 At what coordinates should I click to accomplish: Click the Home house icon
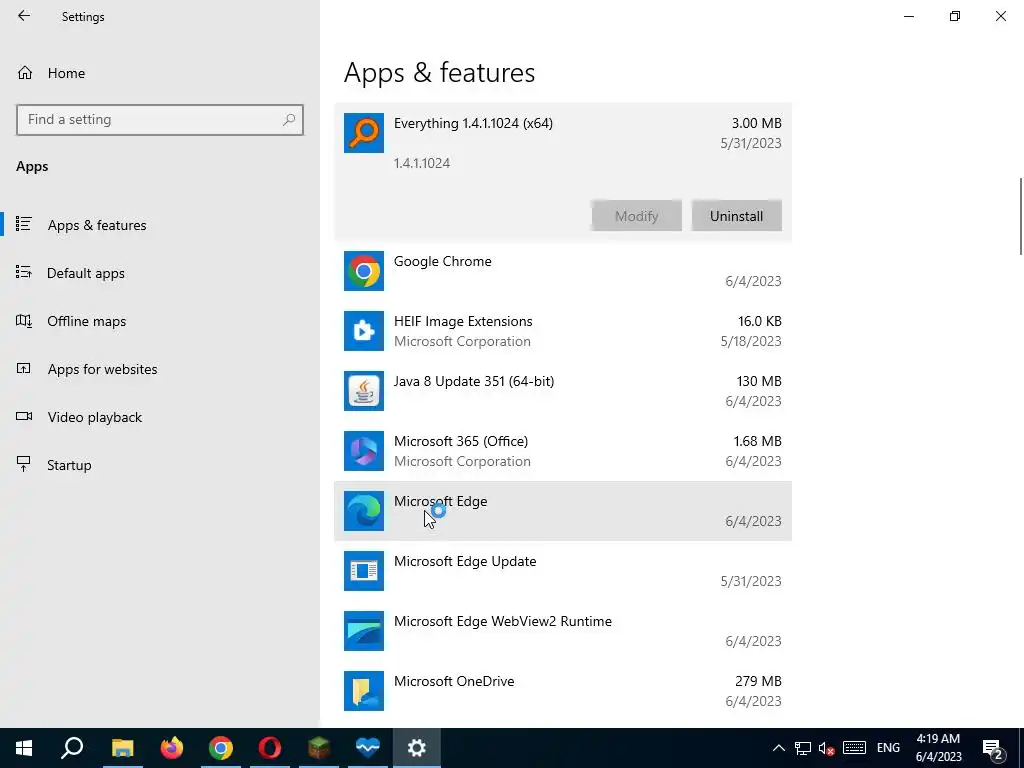click(x=25, y=72)
